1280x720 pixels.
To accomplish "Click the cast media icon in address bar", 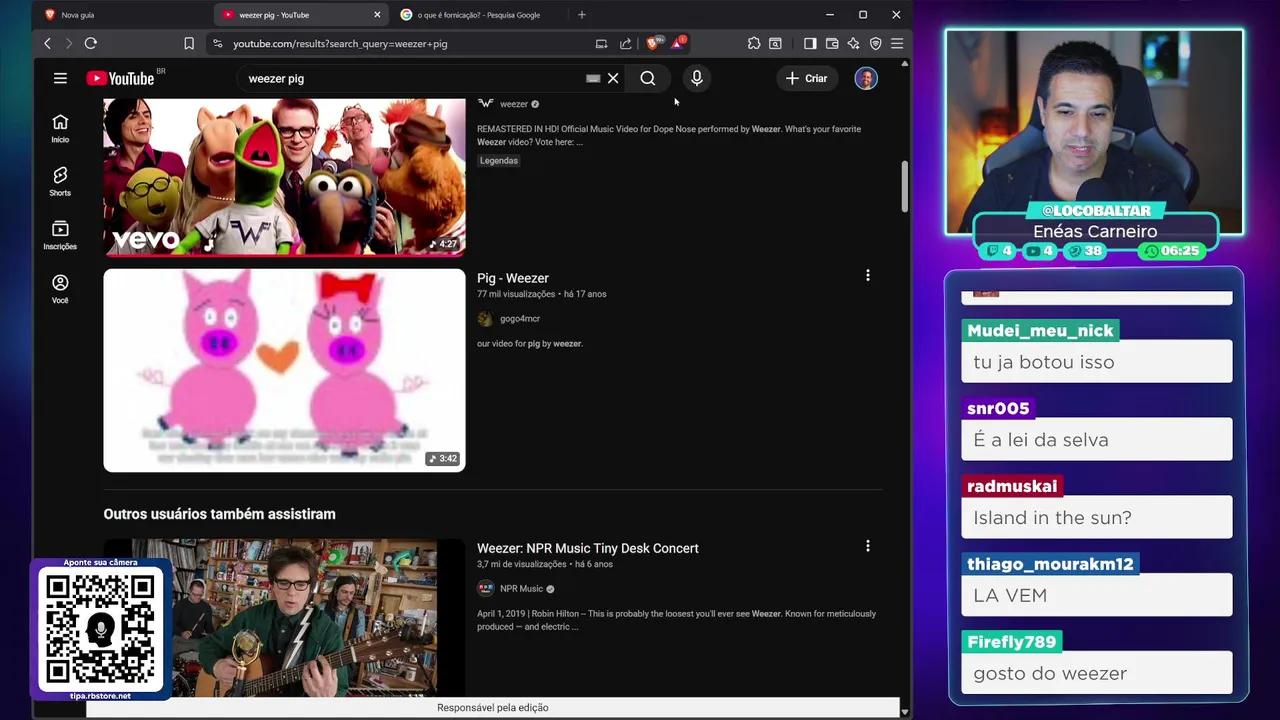I will tap(601, 43).
